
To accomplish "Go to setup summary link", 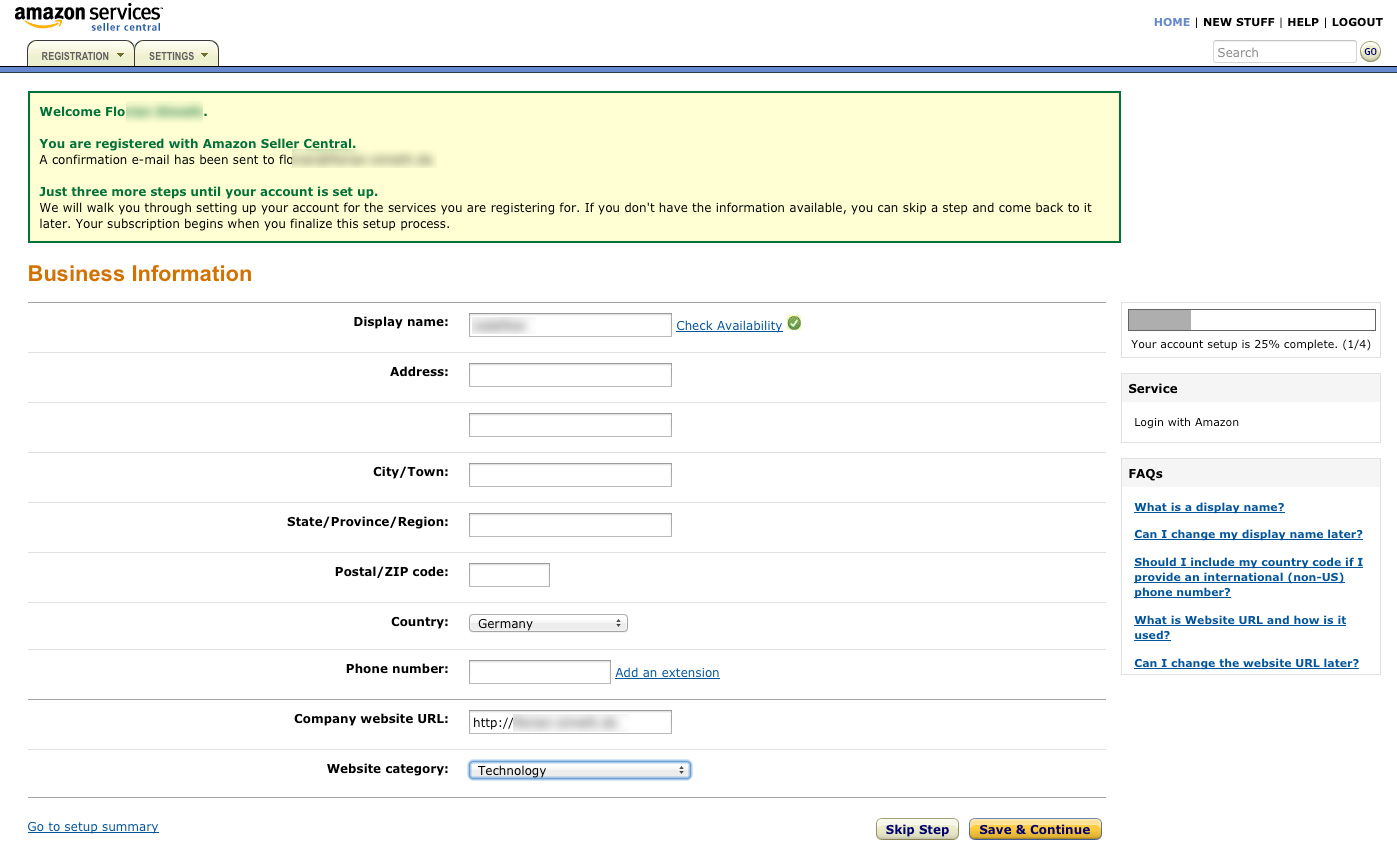I will coord(93,827).
